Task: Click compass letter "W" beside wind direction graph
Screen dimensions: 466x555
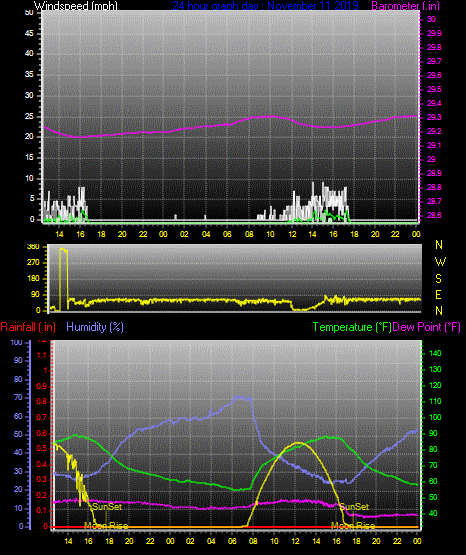Action: pos(440,262)
